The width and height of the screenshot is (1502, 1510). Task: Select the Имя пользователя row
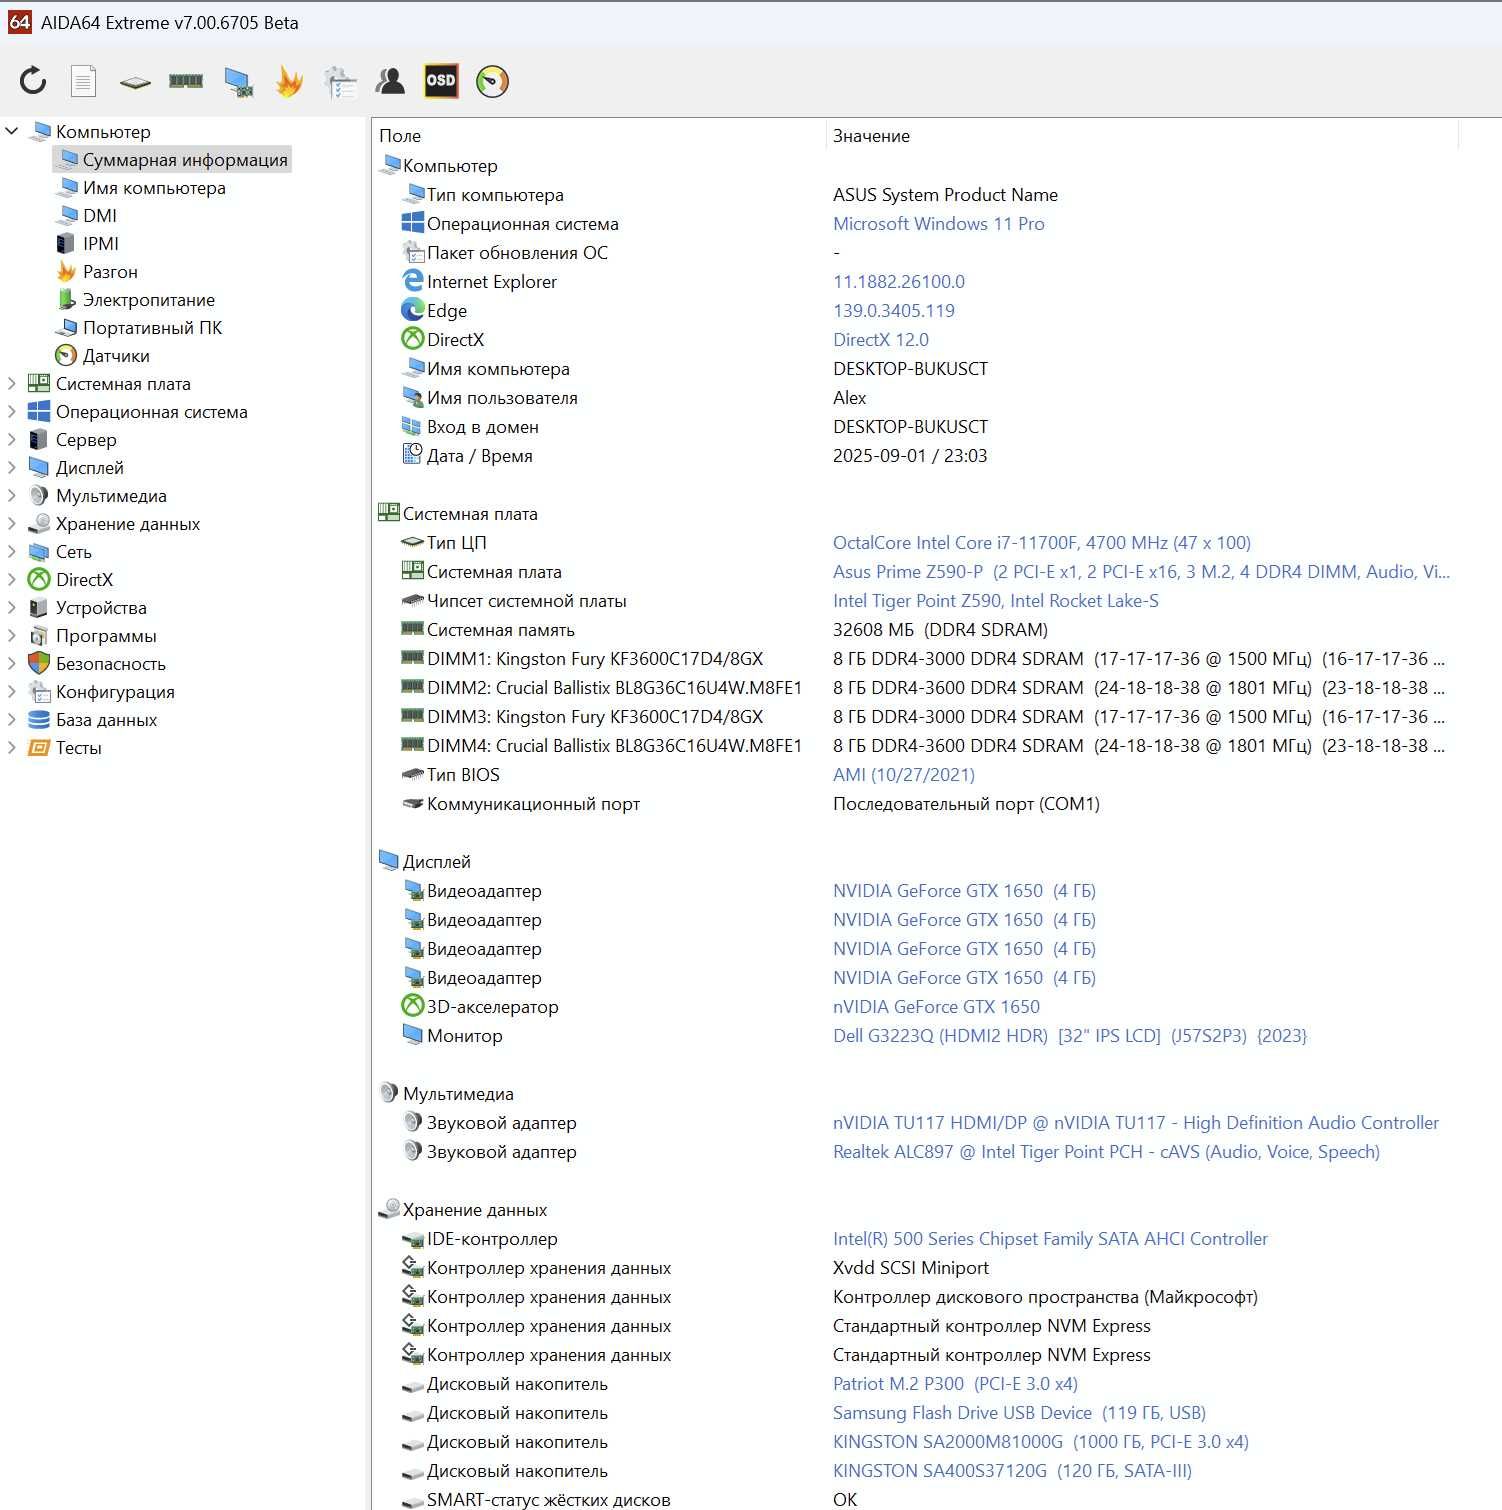pos(914,397)
